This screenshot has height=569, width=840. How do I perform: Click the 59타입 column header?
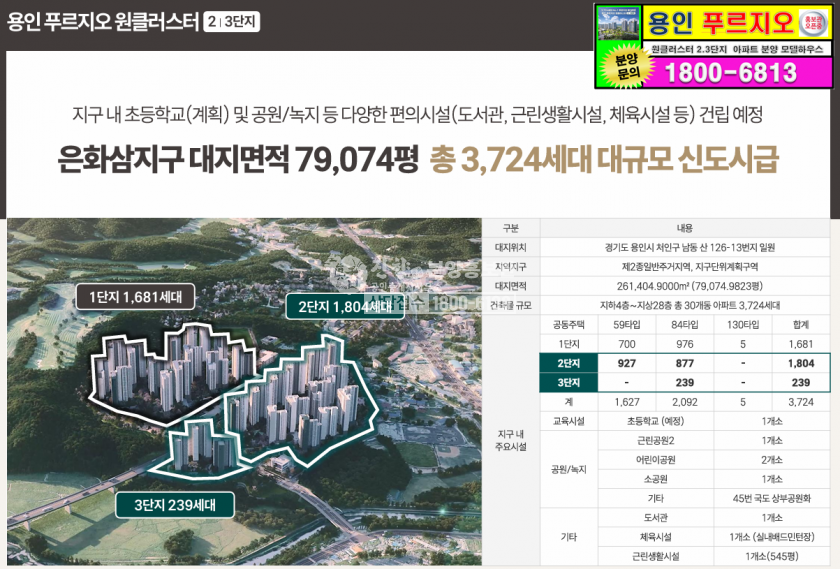[x=620, y=325]
